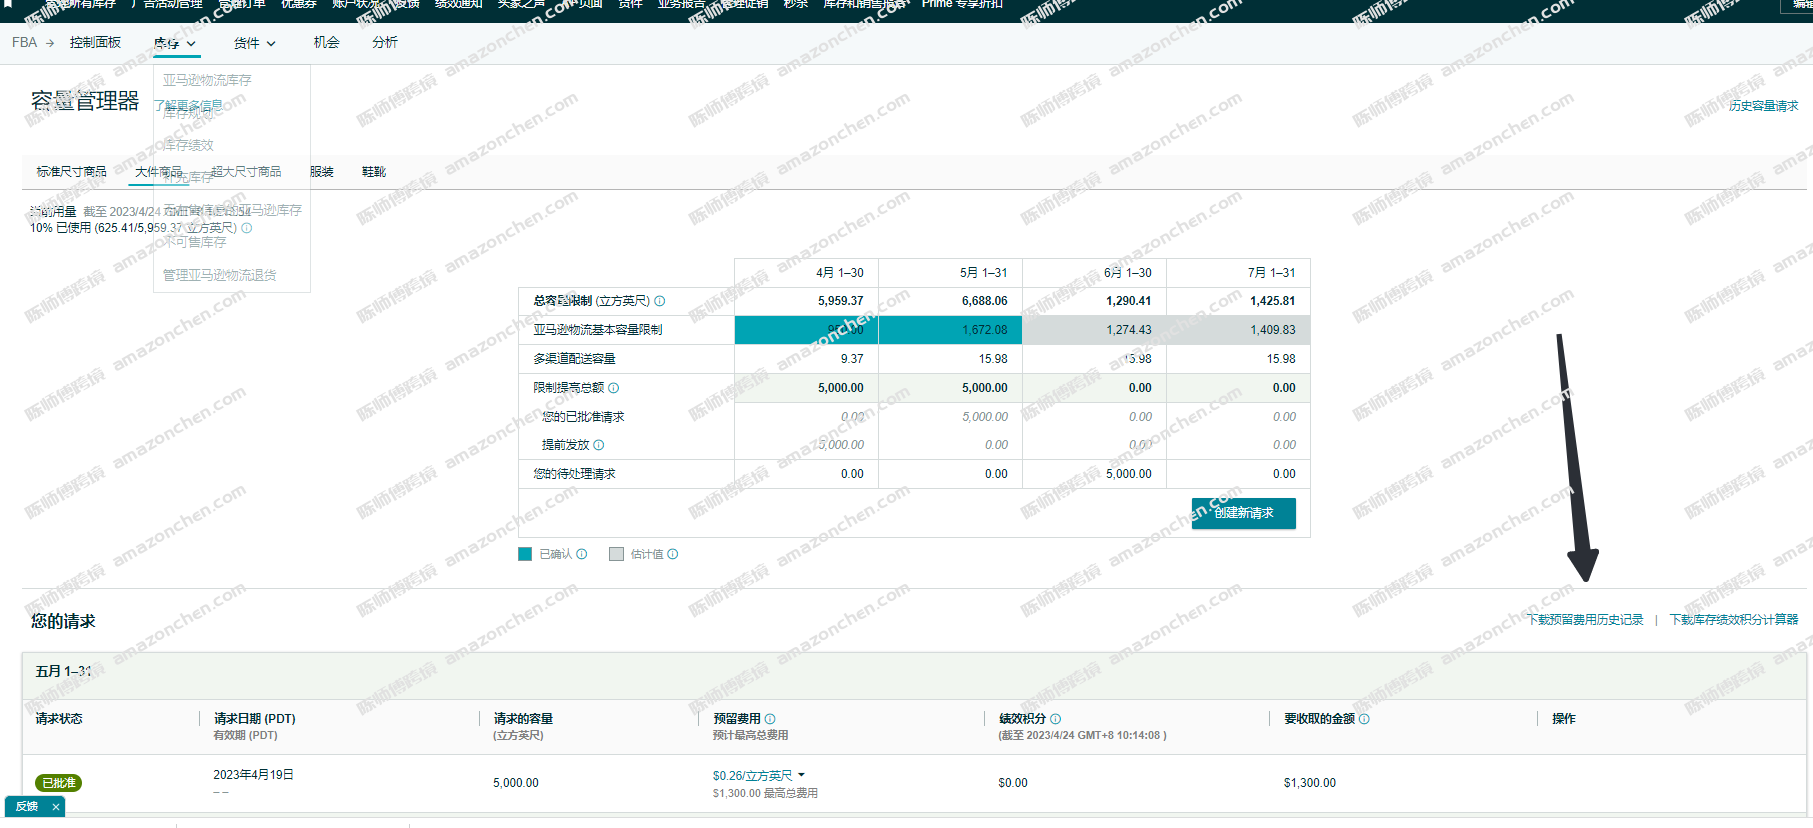Click info icon beside 当前用量 usage text
The image size is (1813, 828).
(x=247, y=228)
